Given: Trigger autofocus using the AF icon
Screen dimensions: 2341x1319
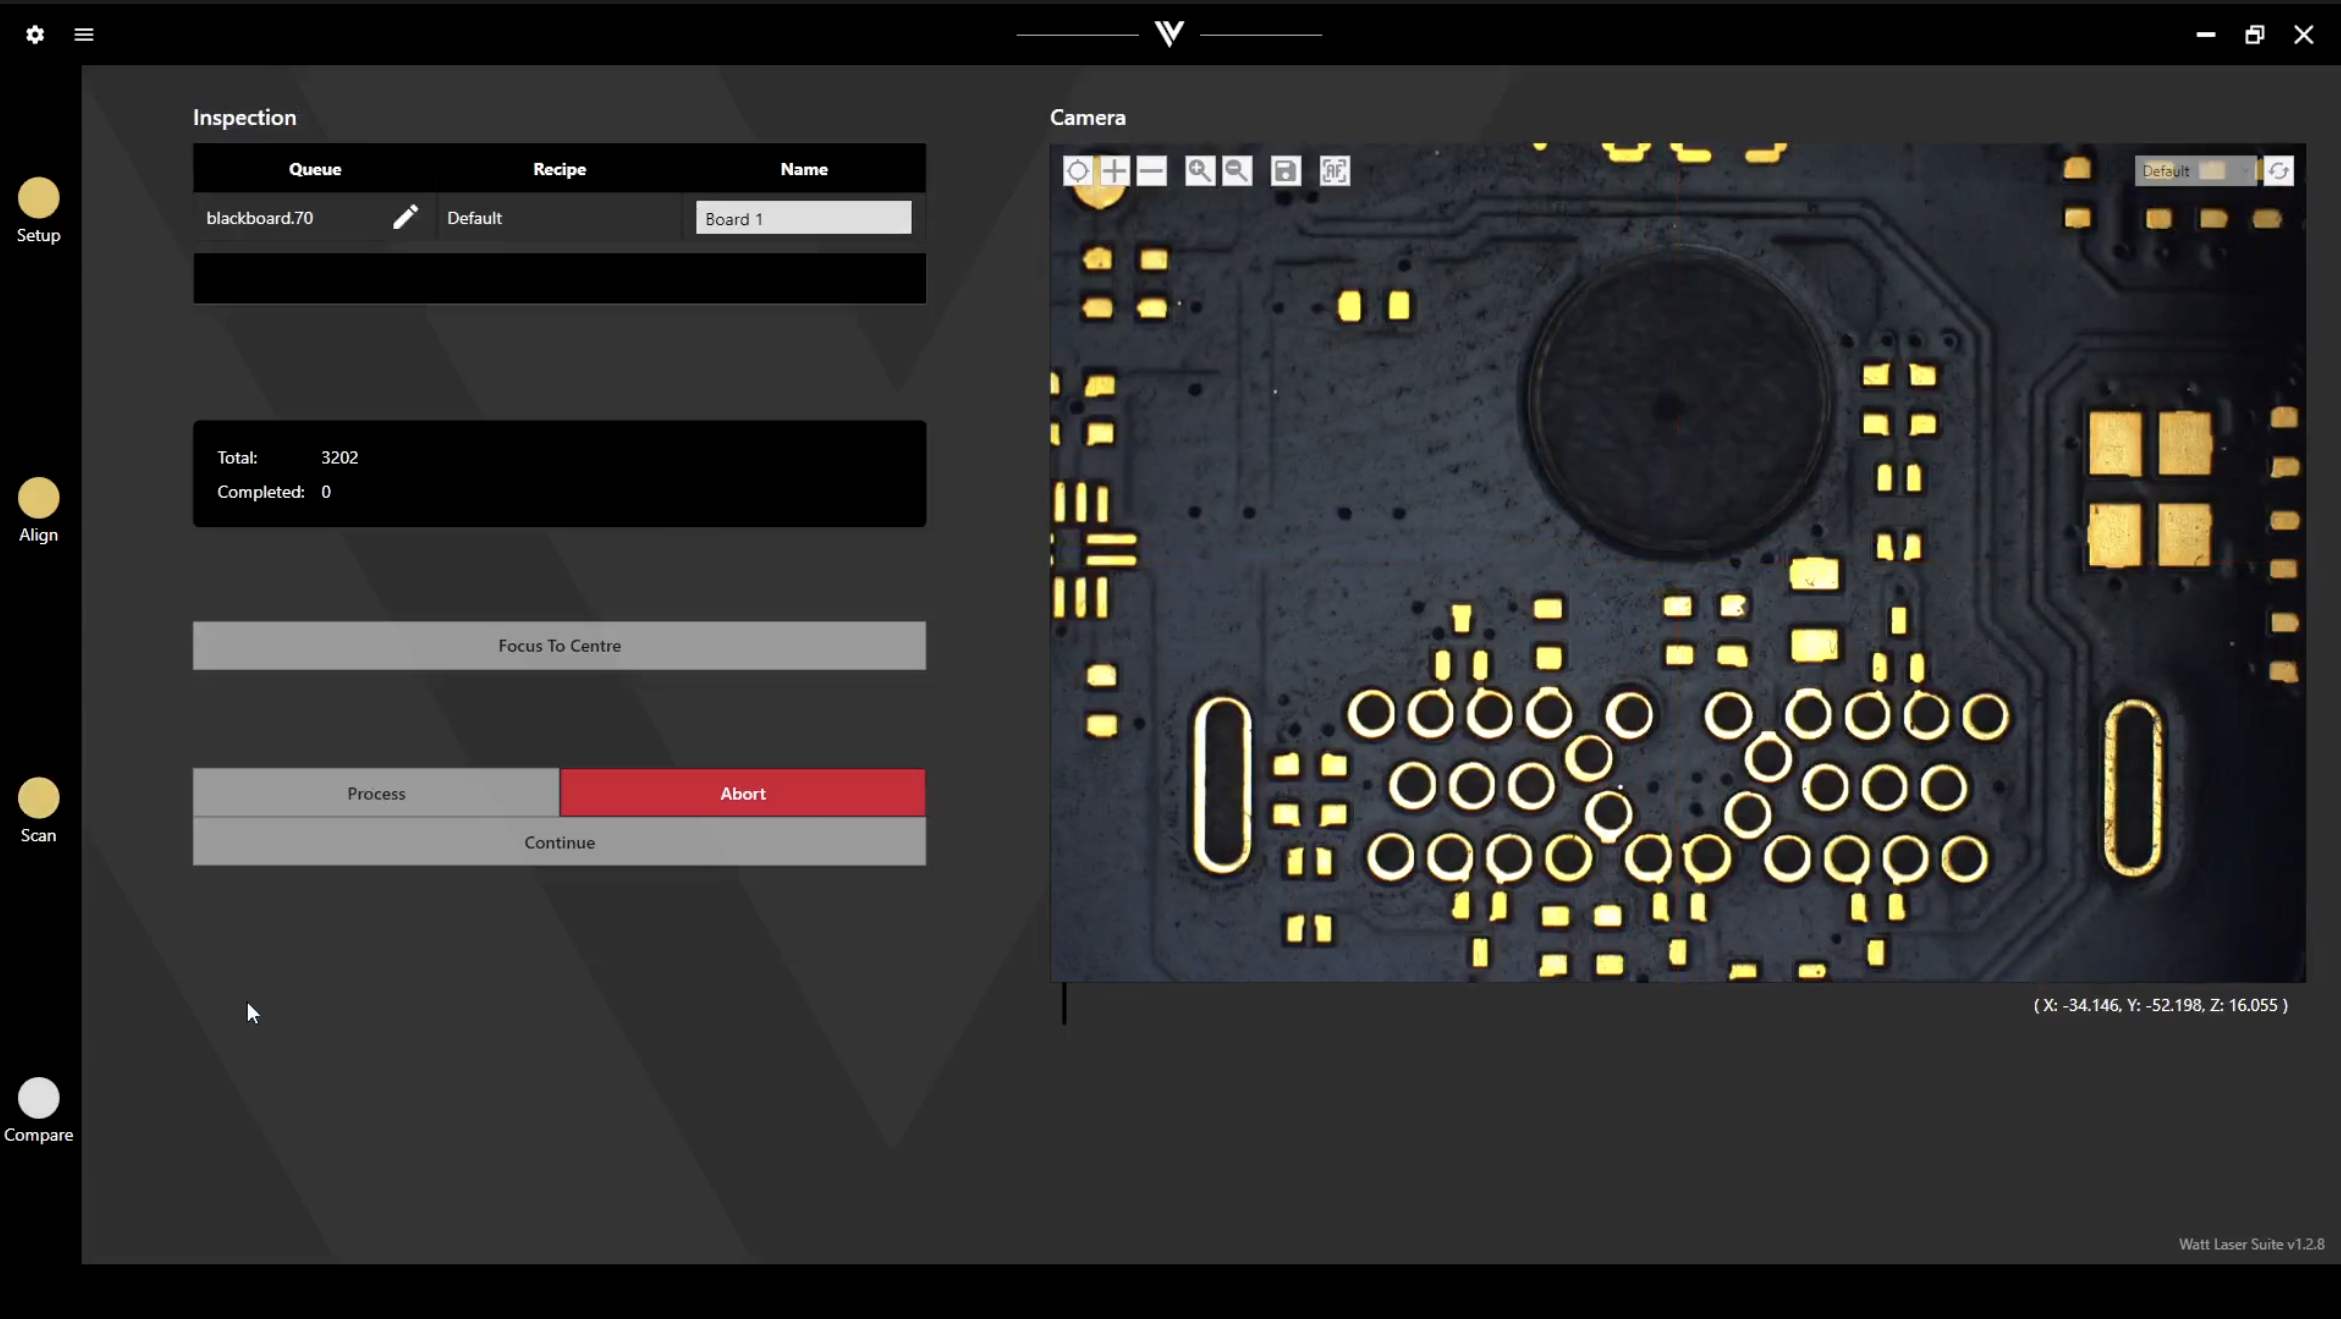Looking at the screenshot, I should pos(1334,170).
